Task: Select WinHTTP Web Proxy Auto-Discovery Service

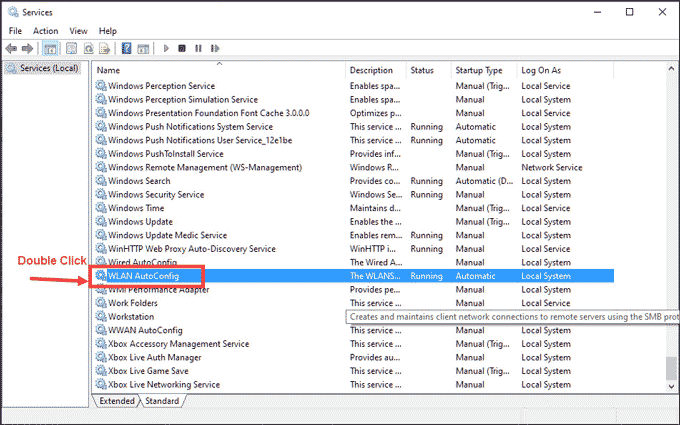Action: [192, 248]
